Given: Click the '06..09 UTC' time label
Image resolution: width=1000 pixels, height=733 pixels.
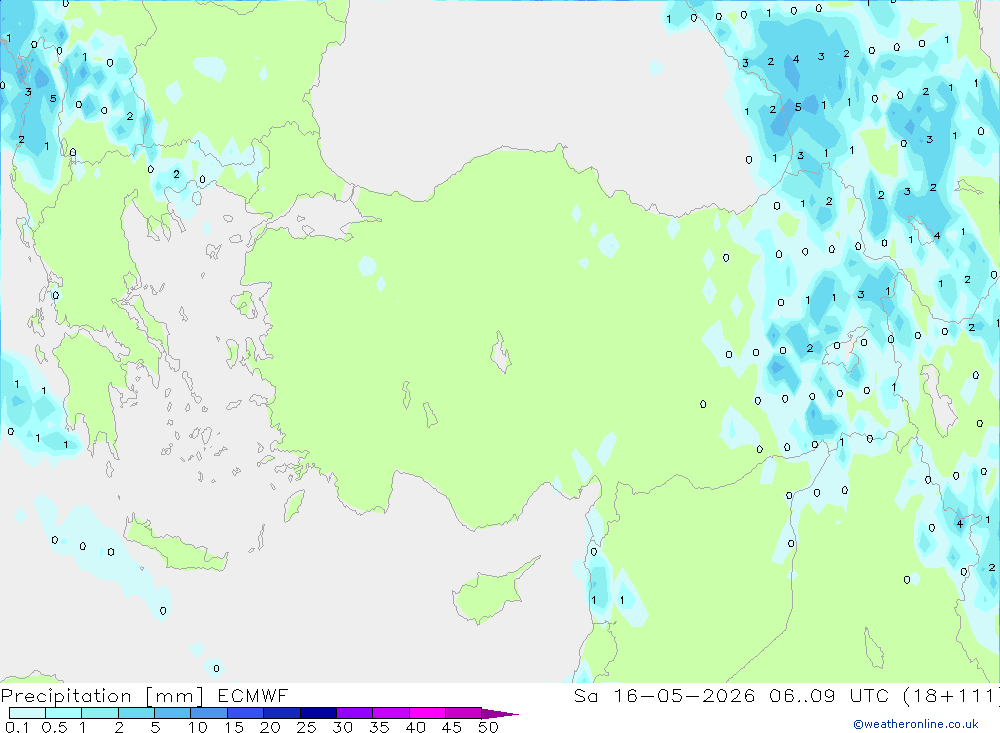Looking at the screenshot, I should pyautogui.click(x=828, y=695).
